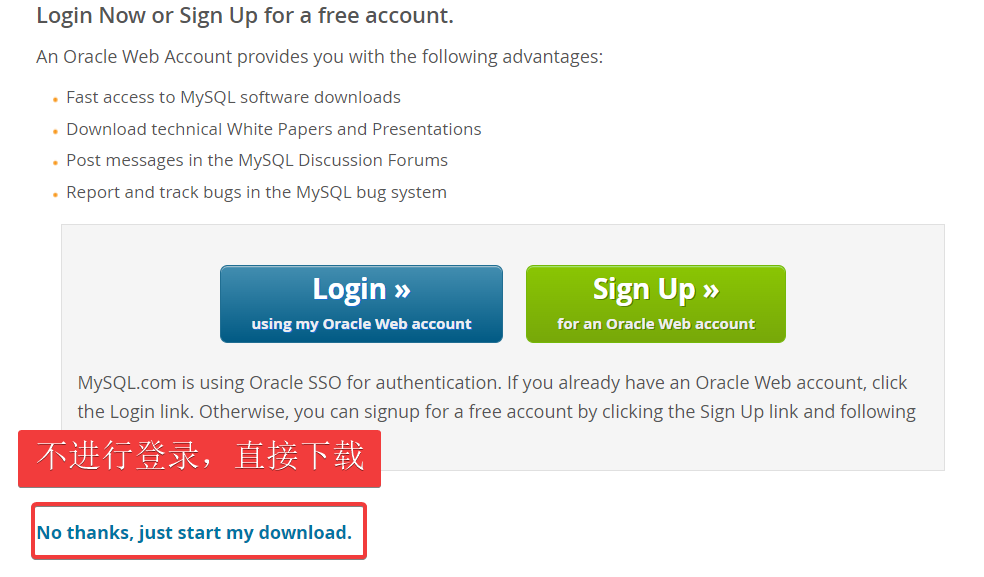
Task: Click the blue Login button
Action: (361, 304)
